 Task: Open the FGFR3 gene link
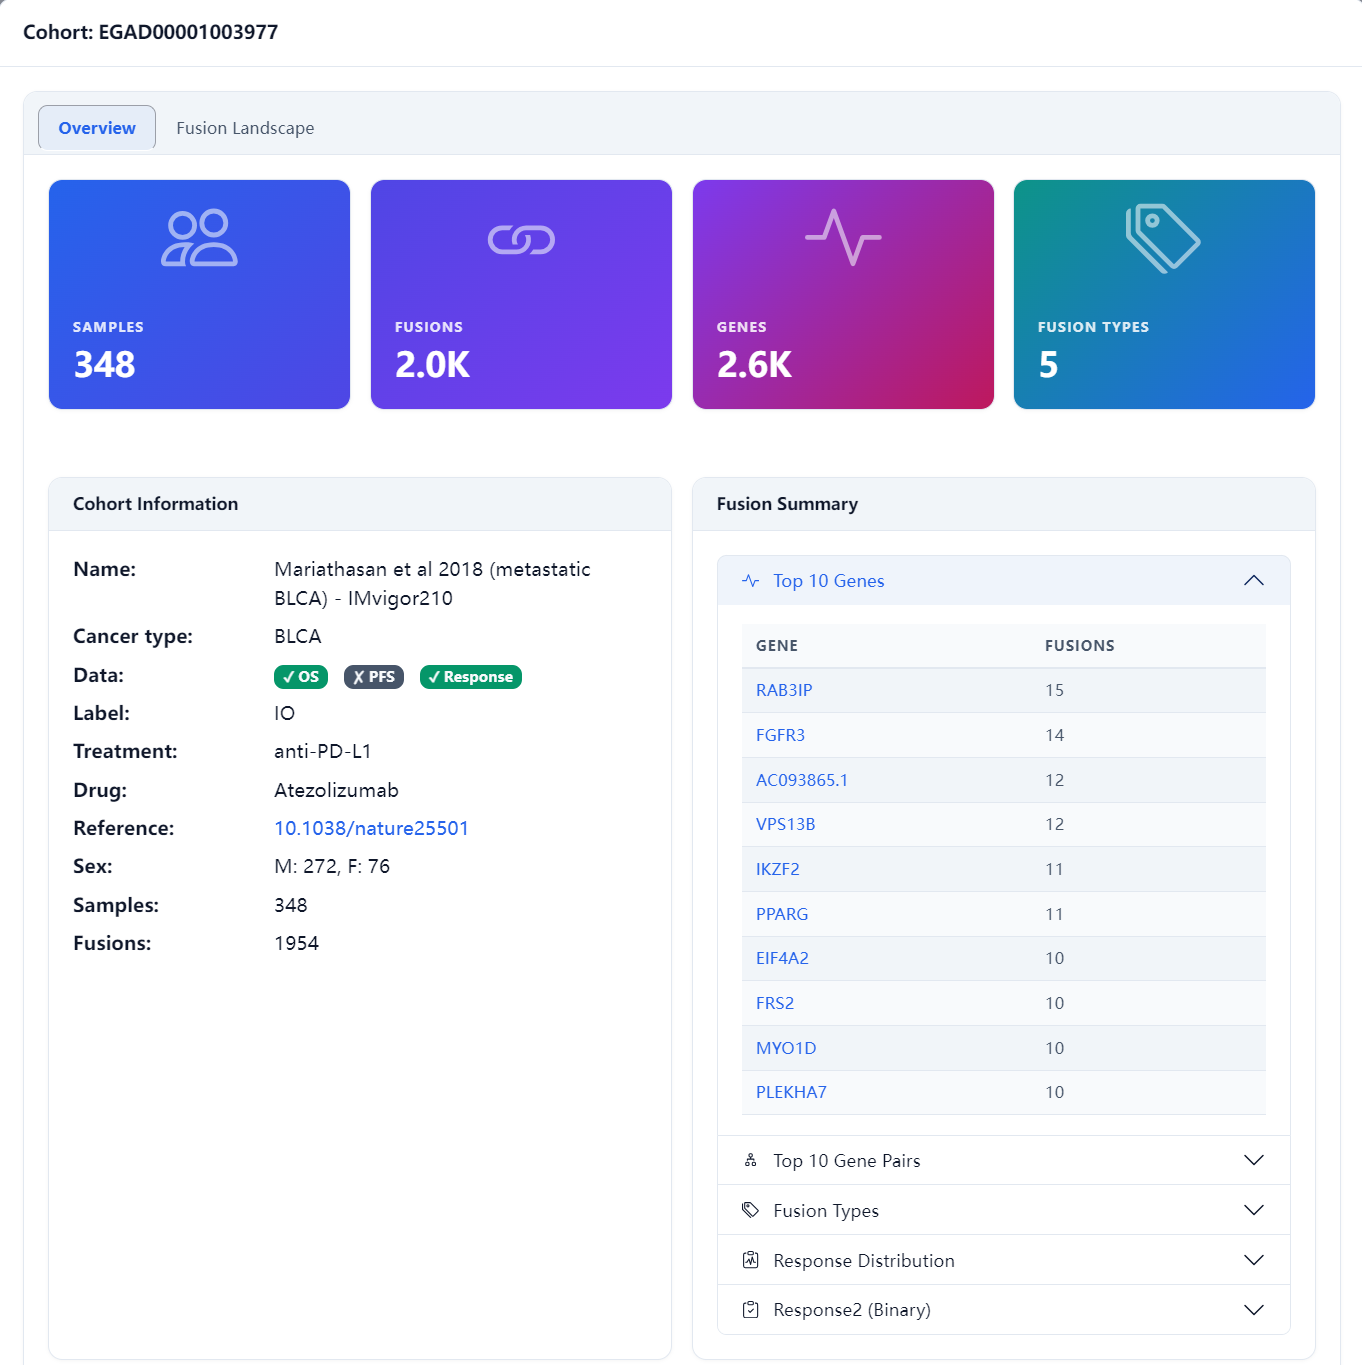click(780, 735)
